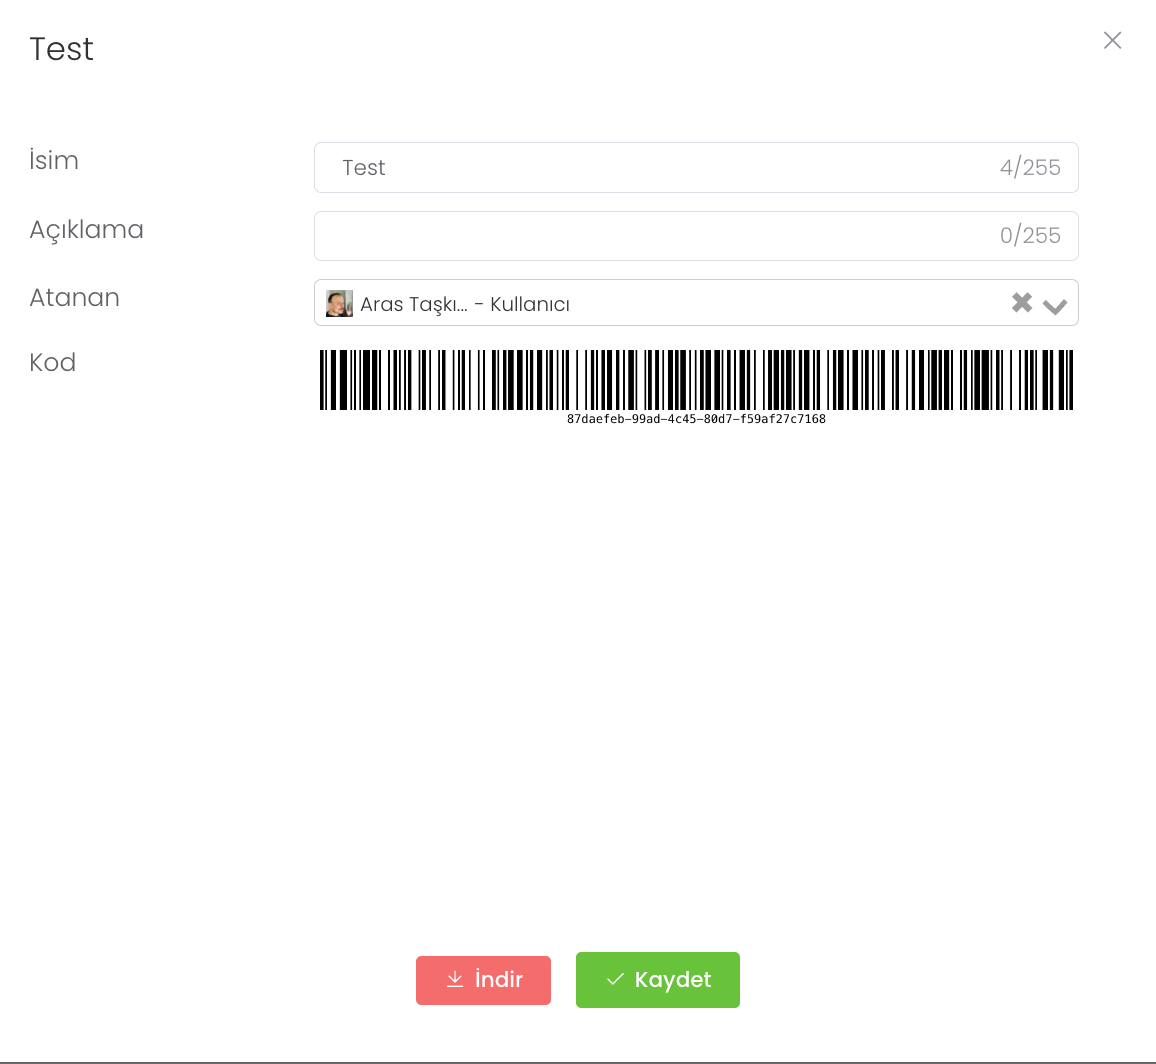The image size is (1156, 1064).
Task: Click the barcode UUID text below the barcode
Action: (x=696, y=420)
